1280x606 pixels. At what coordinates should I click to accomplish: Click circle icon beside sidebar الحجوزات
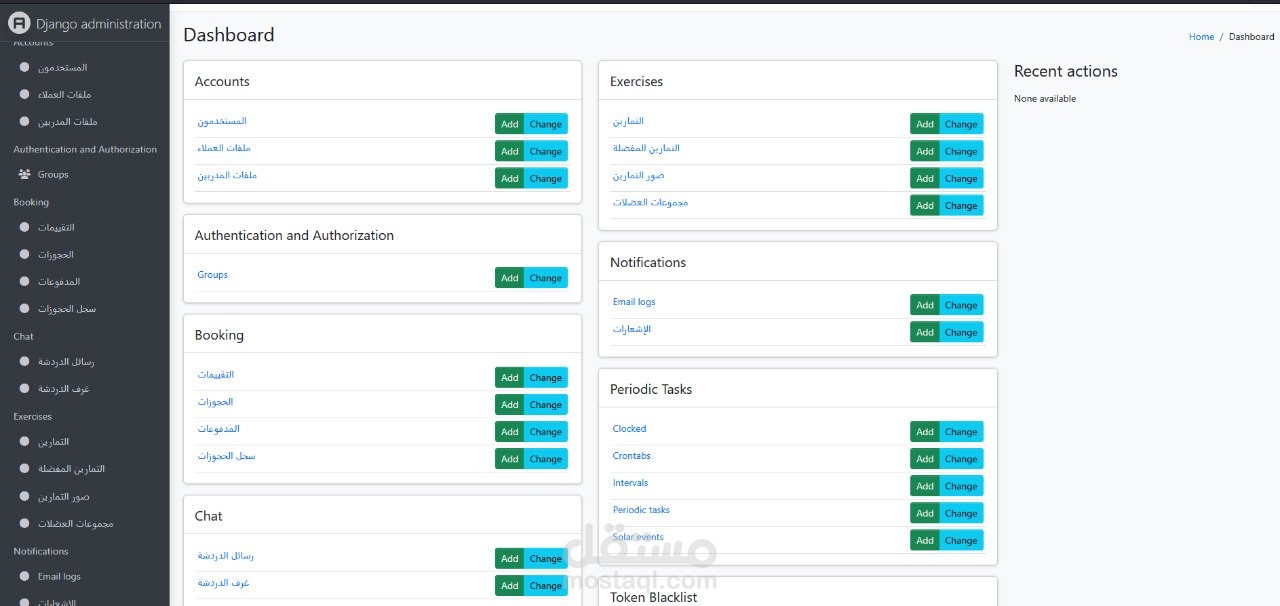24,255
